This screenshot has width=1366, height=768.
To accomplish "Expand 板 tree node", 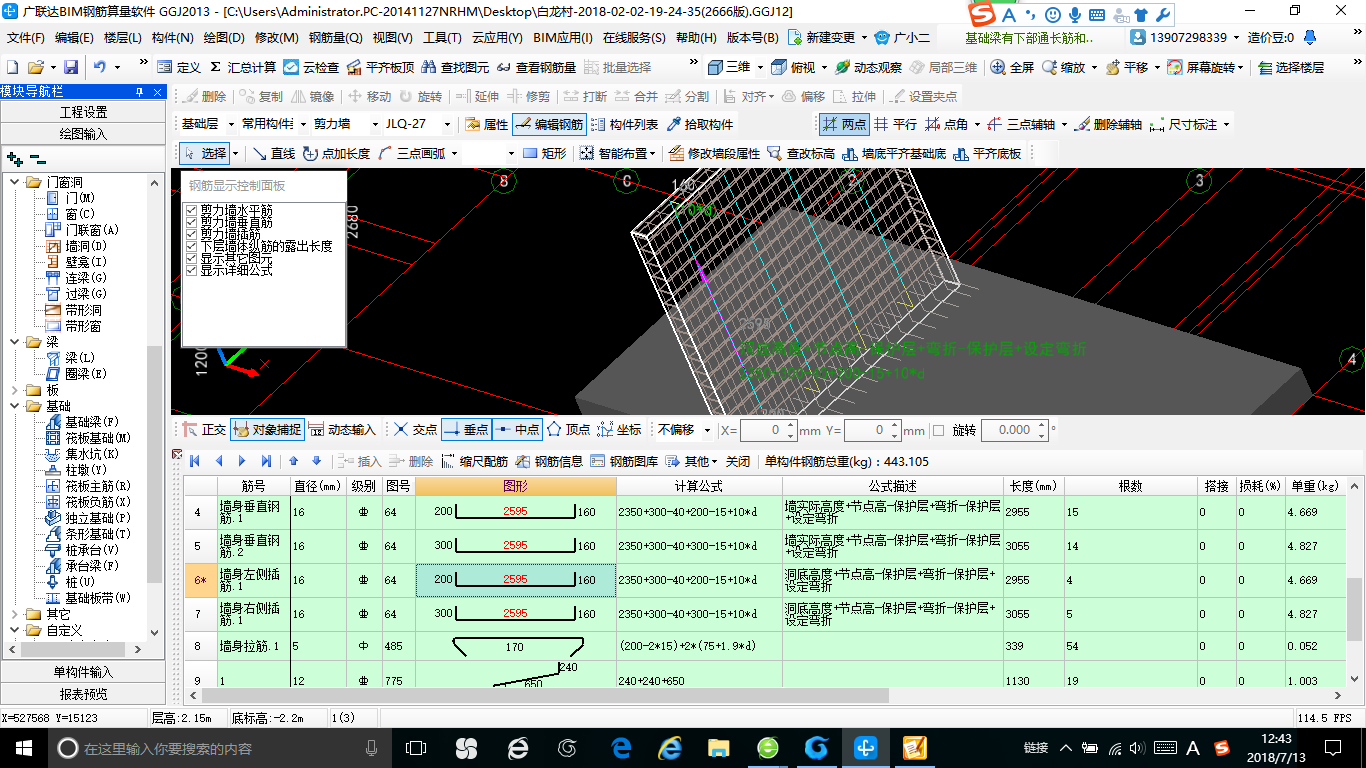I will click(x=15, y=390).
